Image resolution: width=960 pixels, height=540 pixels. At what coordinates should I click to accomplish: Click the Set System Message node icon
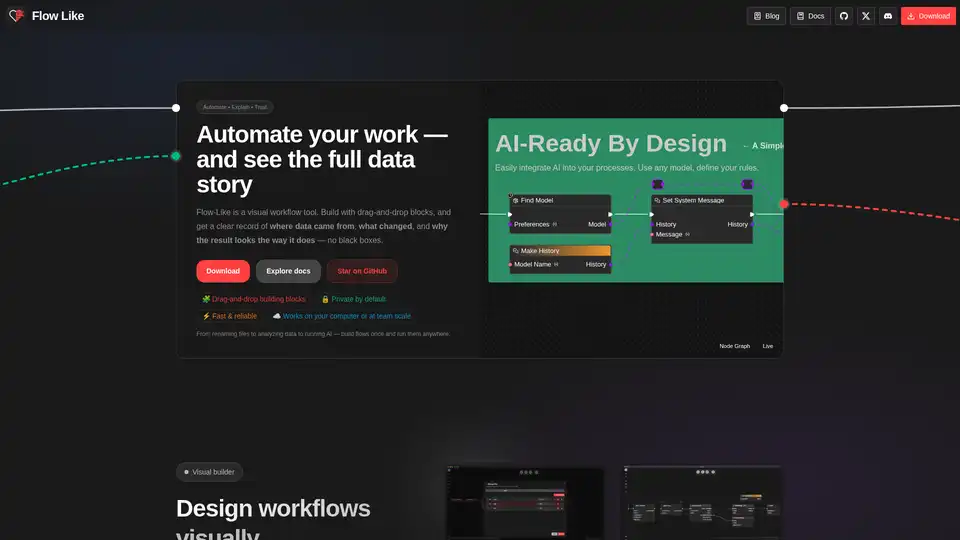click(656, 200)
